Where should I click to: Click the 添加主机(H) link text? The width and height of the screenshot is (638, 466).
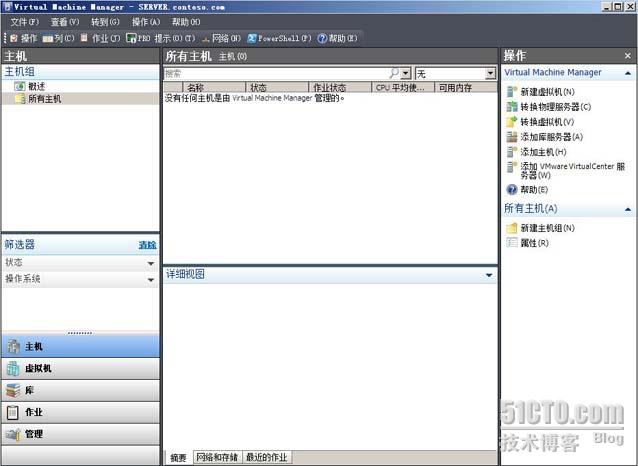coord(543,152)
